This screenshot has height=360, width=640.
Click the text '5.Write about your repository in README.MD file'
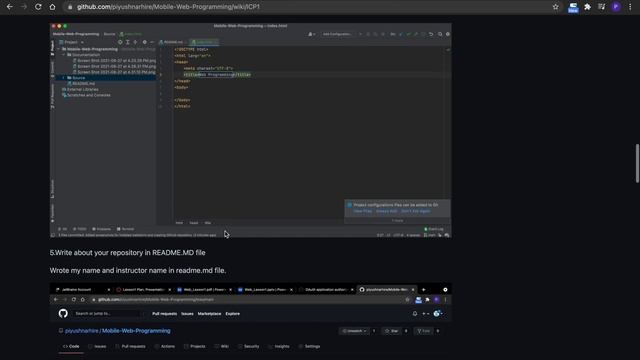[127, 253]
